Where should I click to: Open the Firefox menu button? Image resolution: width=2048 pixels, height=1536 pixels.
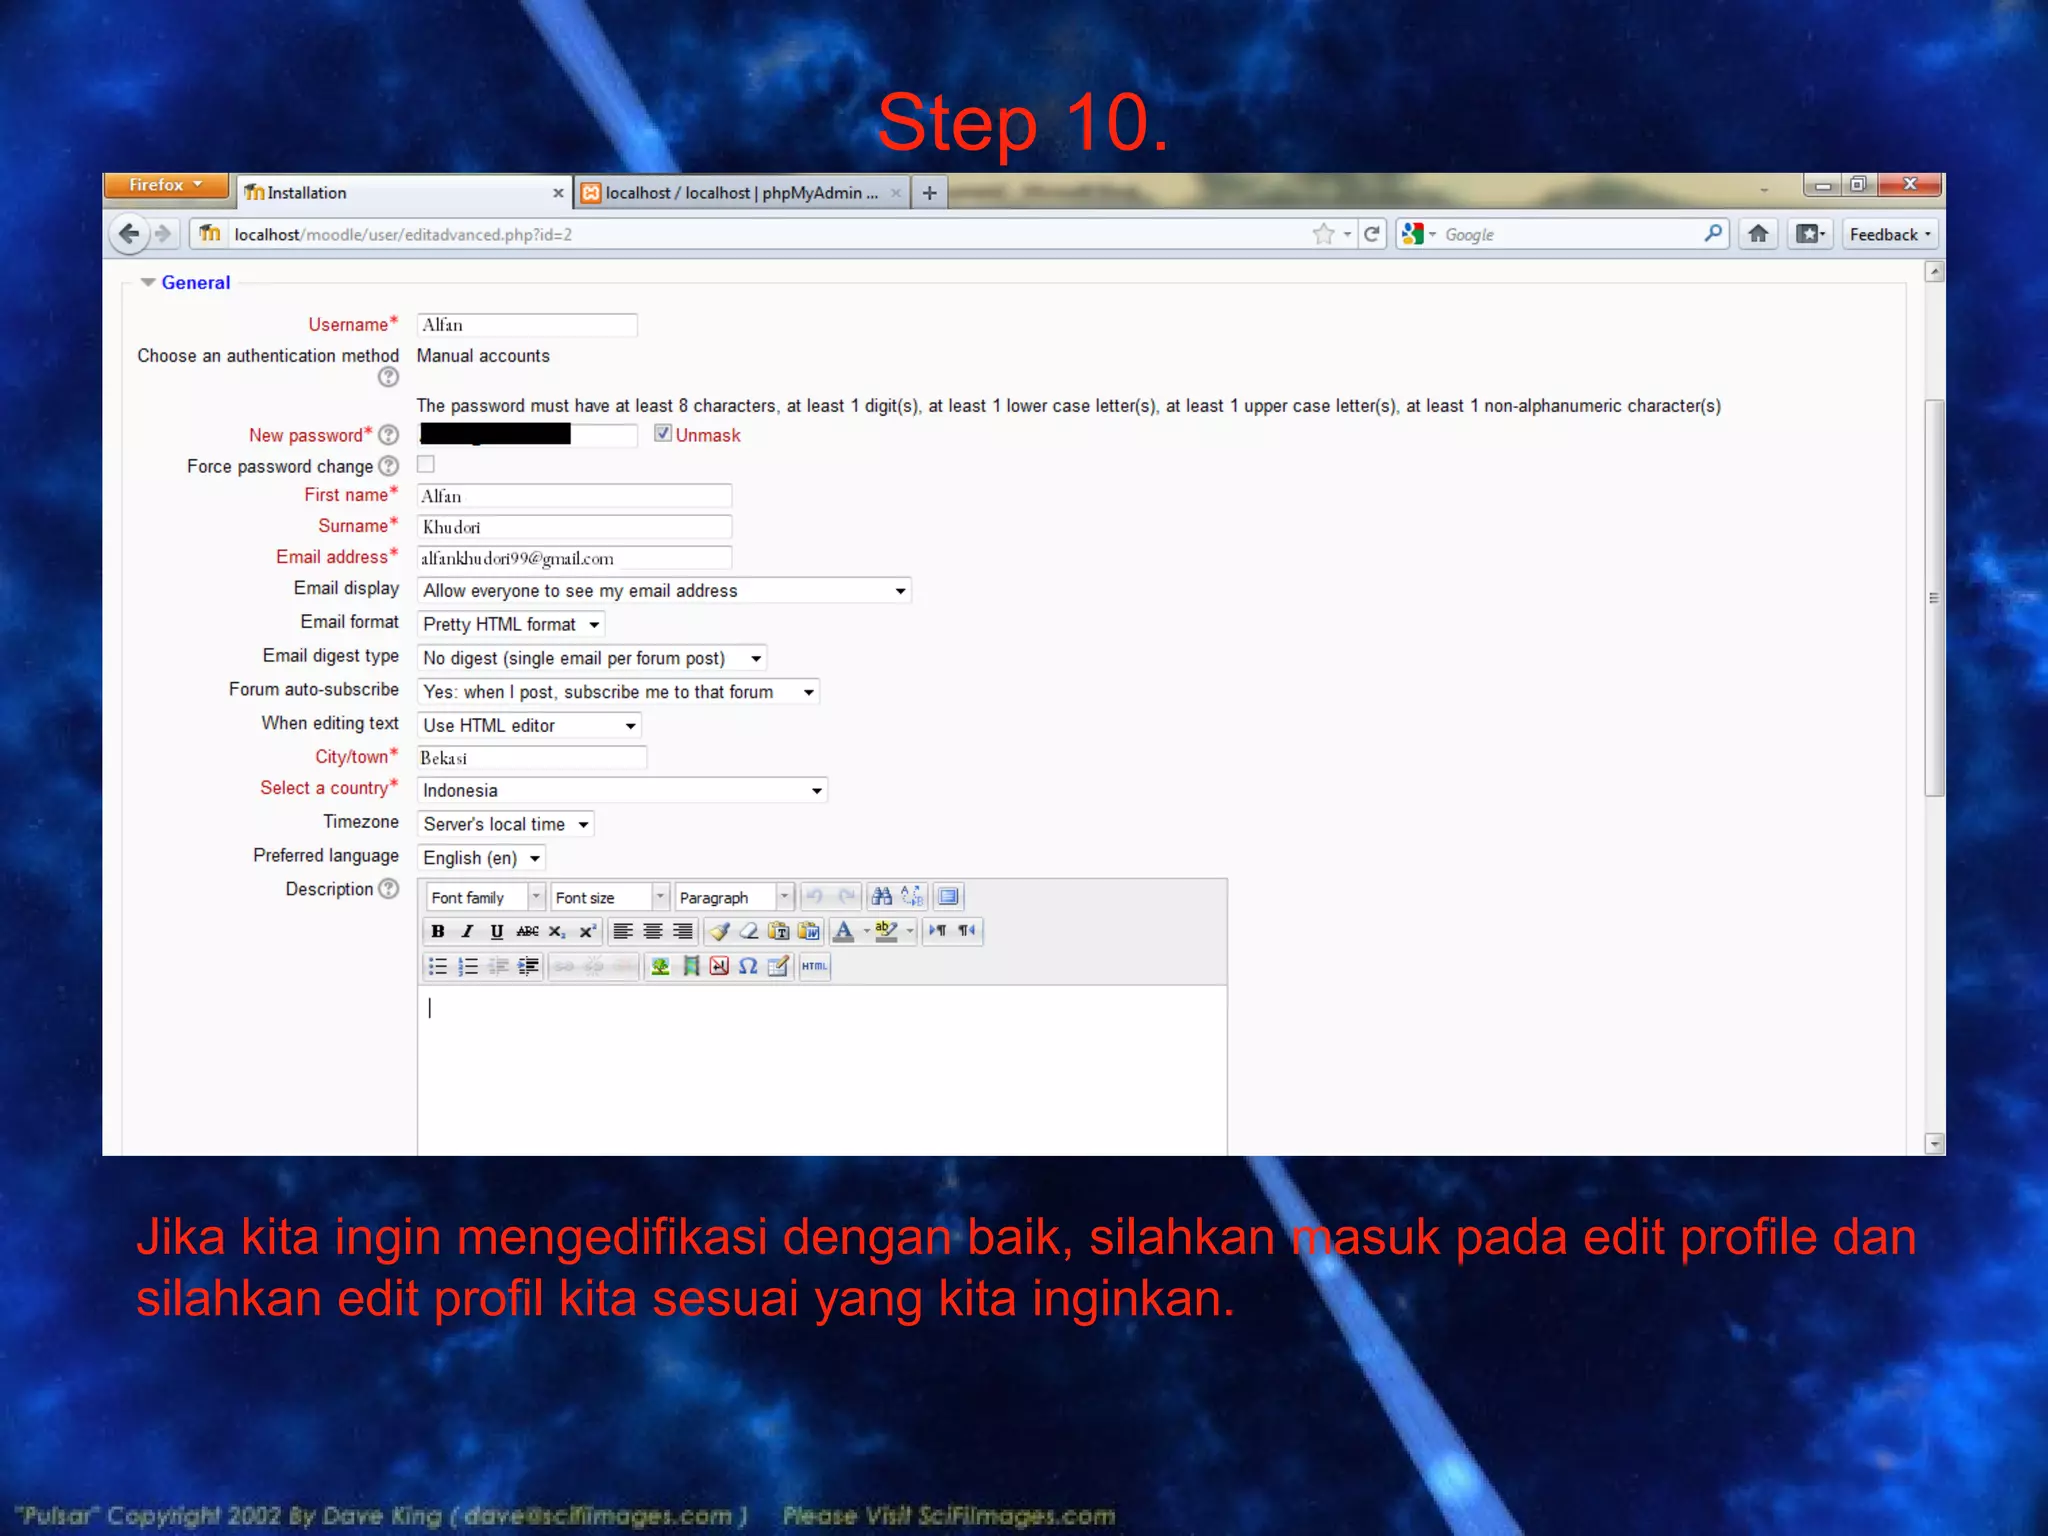(x=166, y=185)
